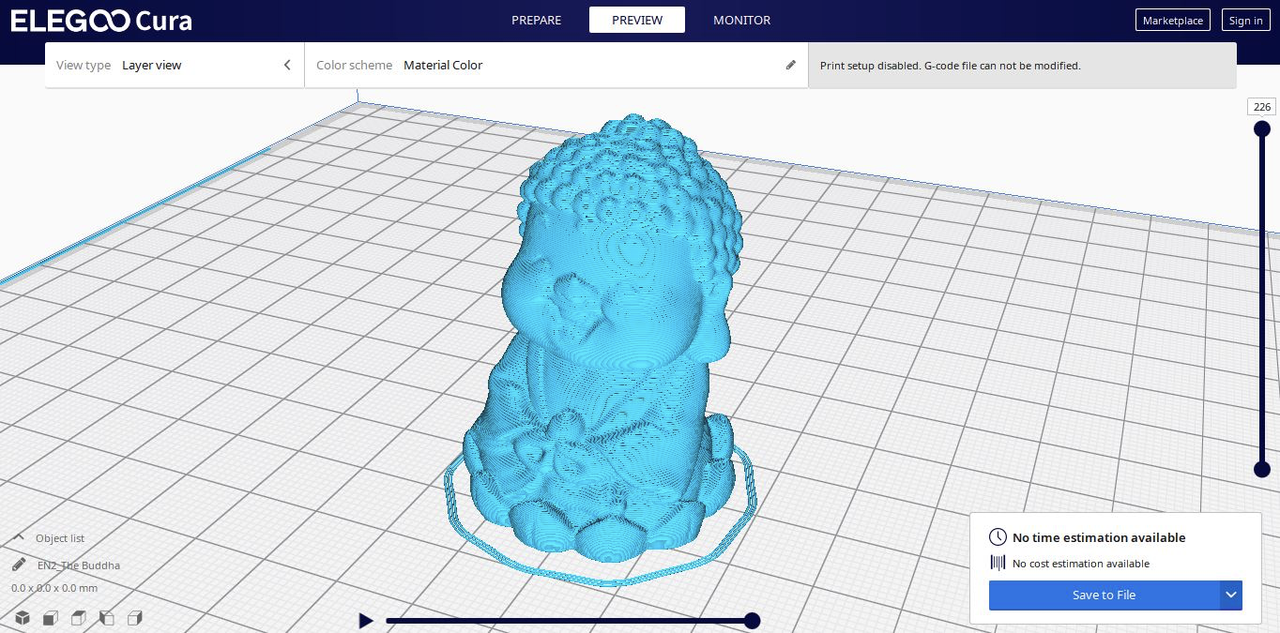Open Color scheme Material Color settings

[556, 65]
